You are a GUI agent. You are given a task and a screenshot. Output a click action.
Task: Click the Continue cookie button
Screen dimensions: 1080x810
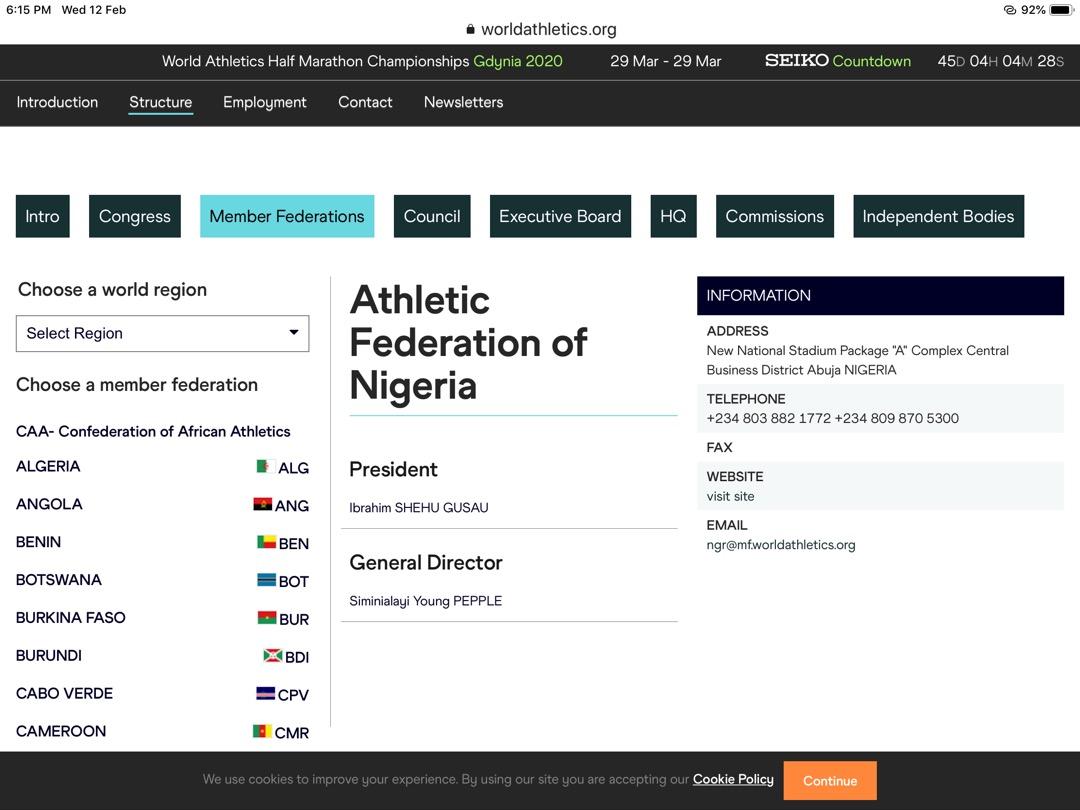click(830, 779)
